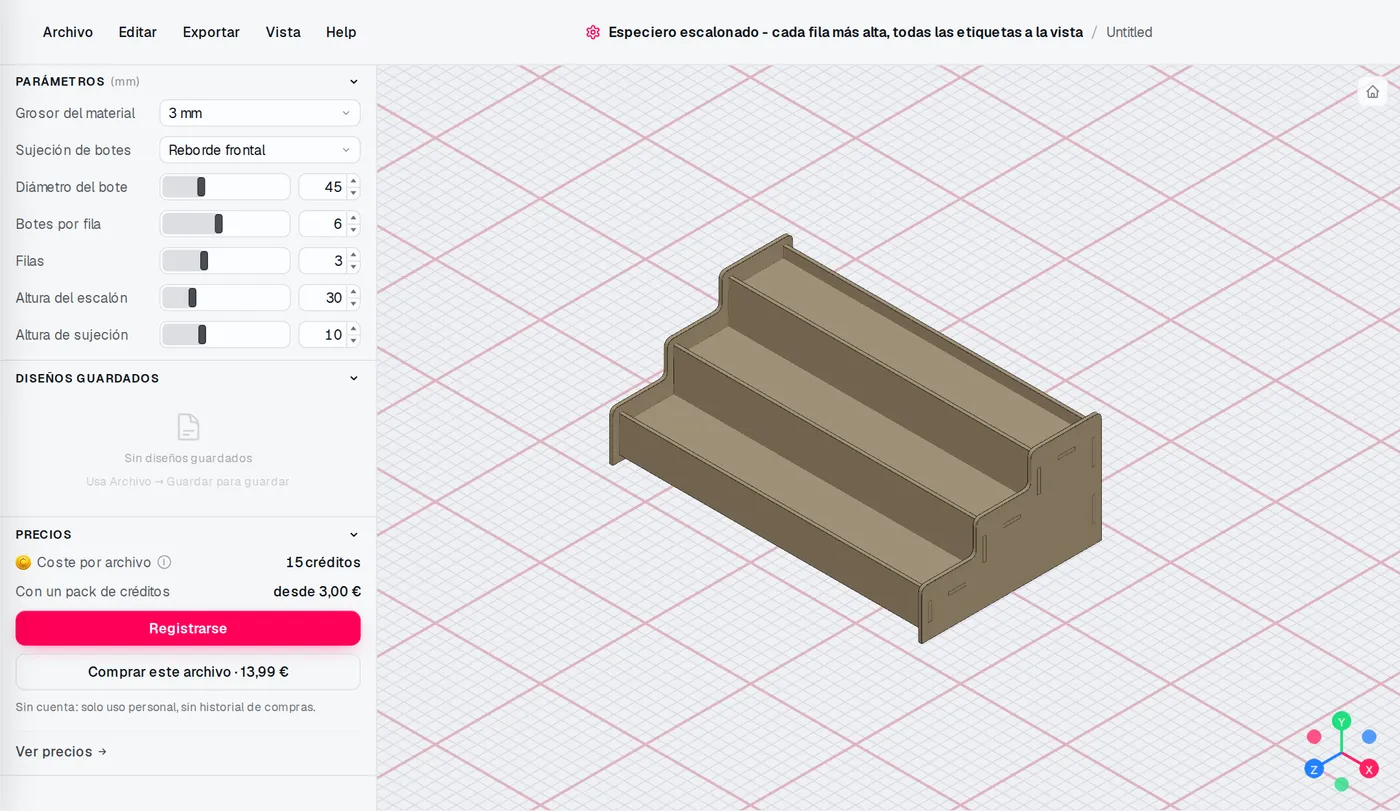Click the Untitled file name in header
The width and height of the screenshot is (1400, 811).
coord(1129,32)
